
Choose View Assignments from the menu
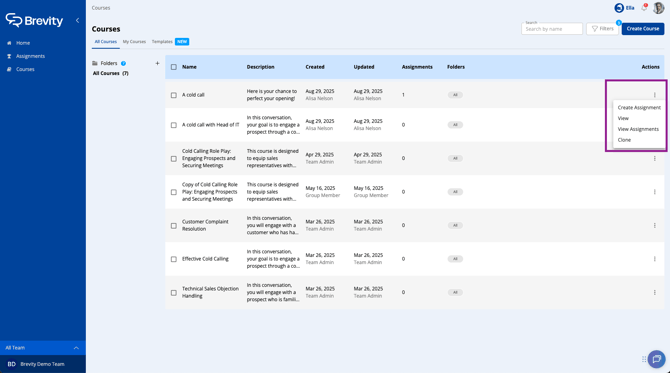[x=639, y=129]
